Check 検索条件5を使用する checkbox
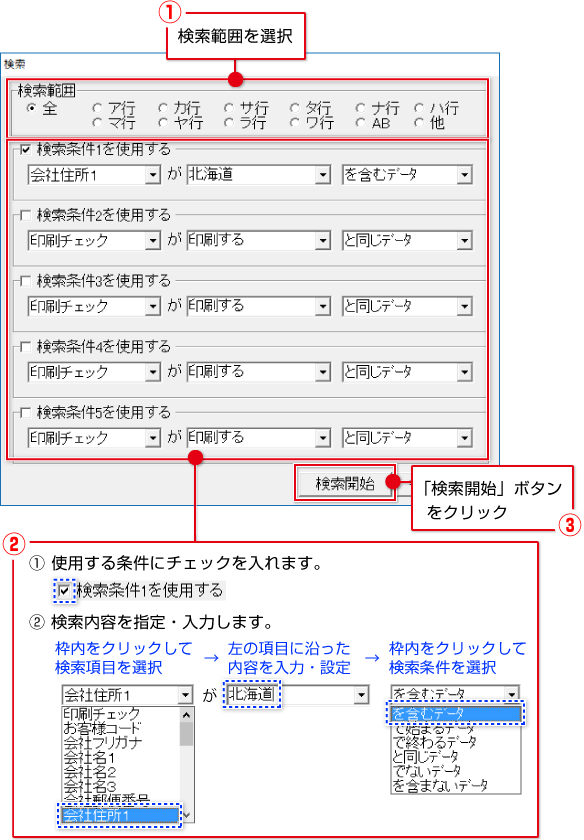The width and height of the screenshot is (584, 840). 25,412
